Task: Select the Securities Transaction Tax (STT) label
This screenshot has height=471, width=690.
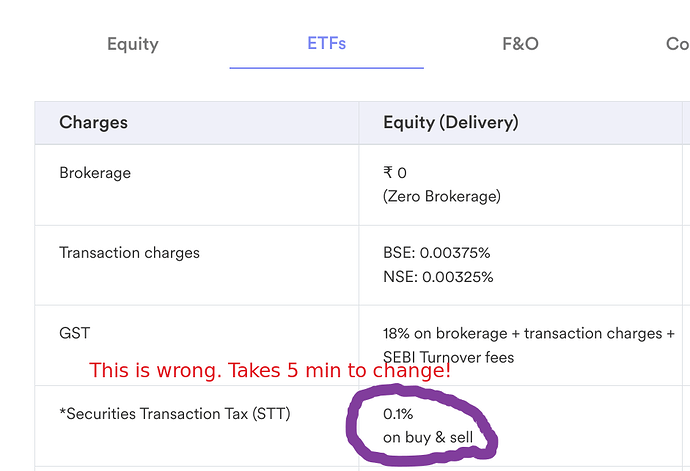Action: [175, 414]
